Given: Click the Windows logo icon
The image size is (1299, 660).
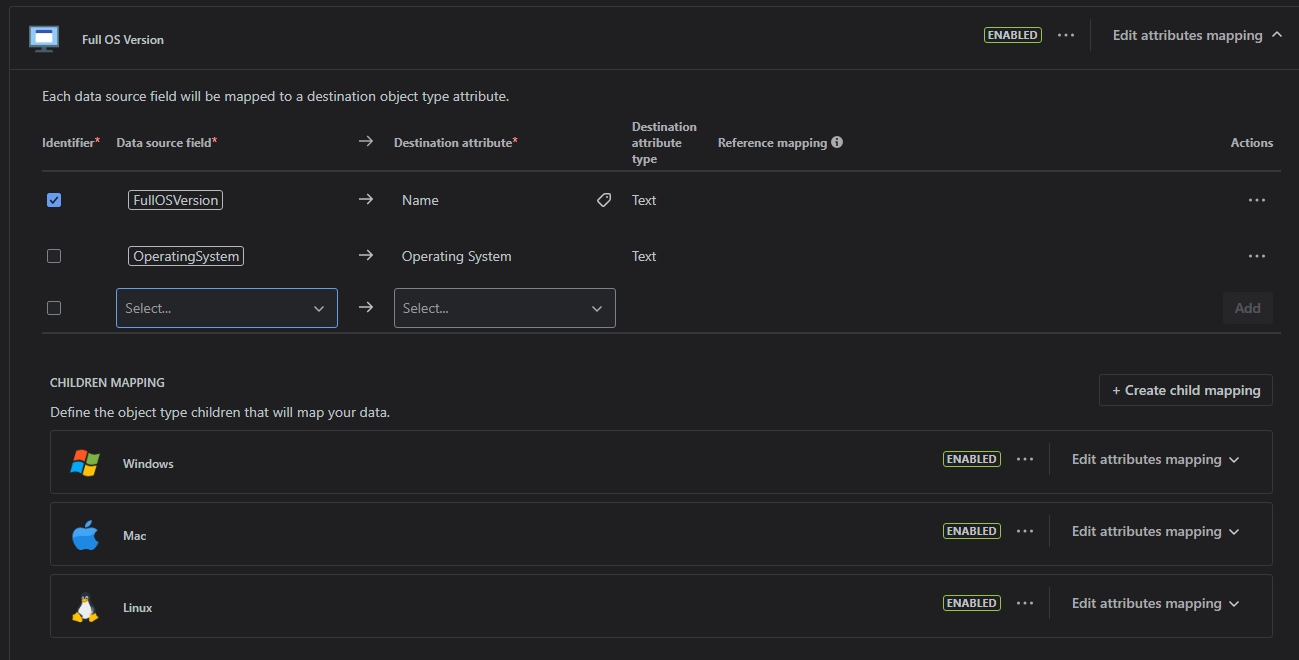Looking at the screenshot, I should (85, 461).
